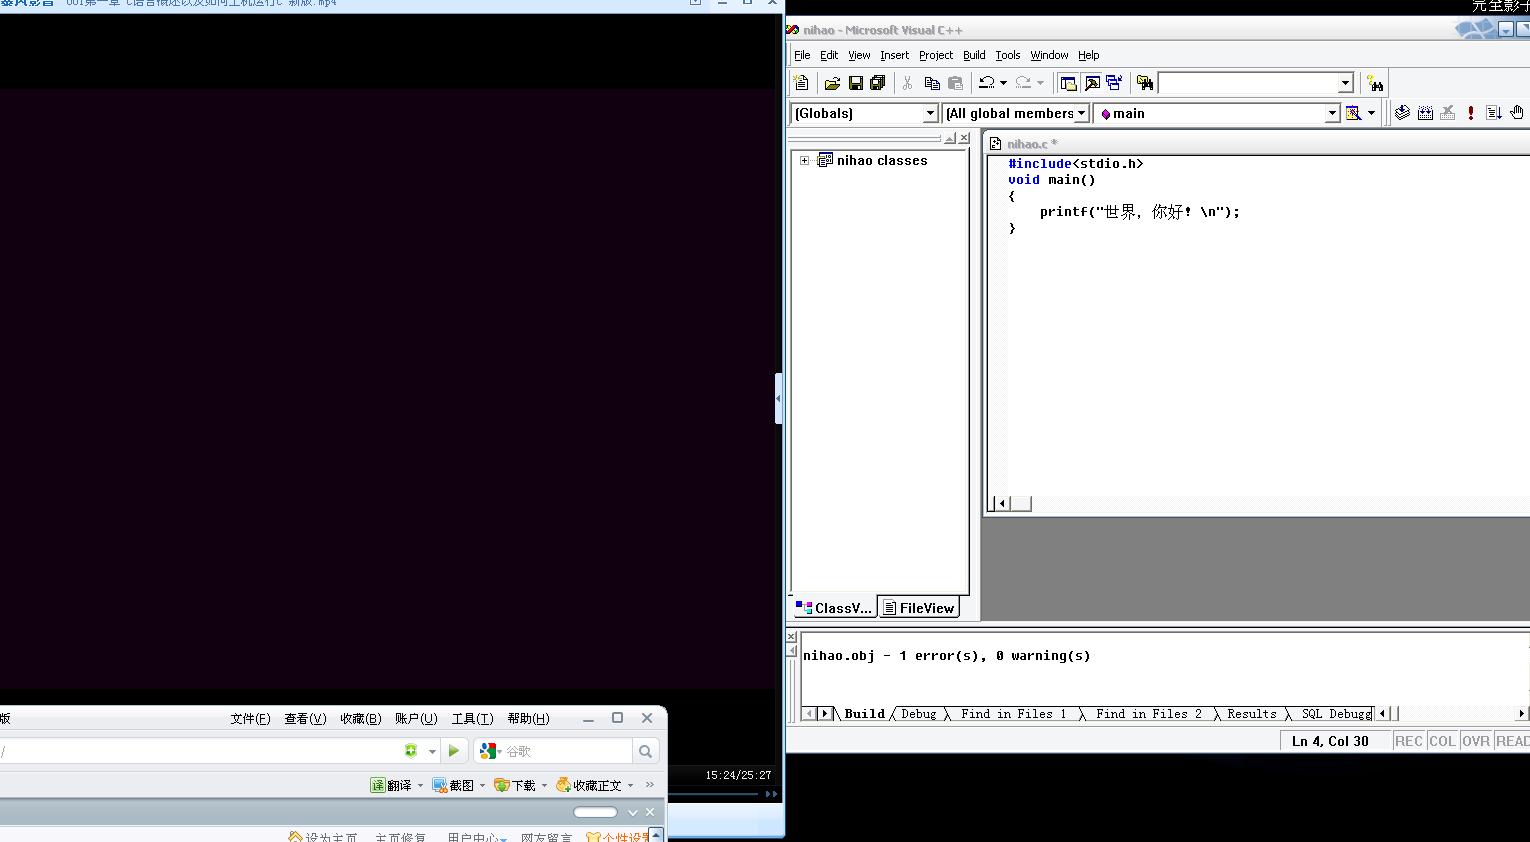Image resolution: width=1530 pixels, height=842 pixels.
Task: Click the Stop Build icon
Action: point(1447,113)
